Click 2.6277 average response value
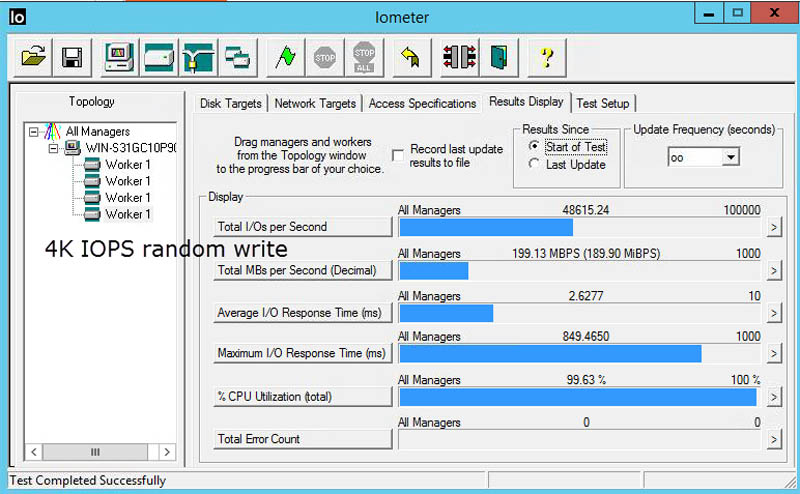Viewport: 800px width, 494px height. pos(586,296)
